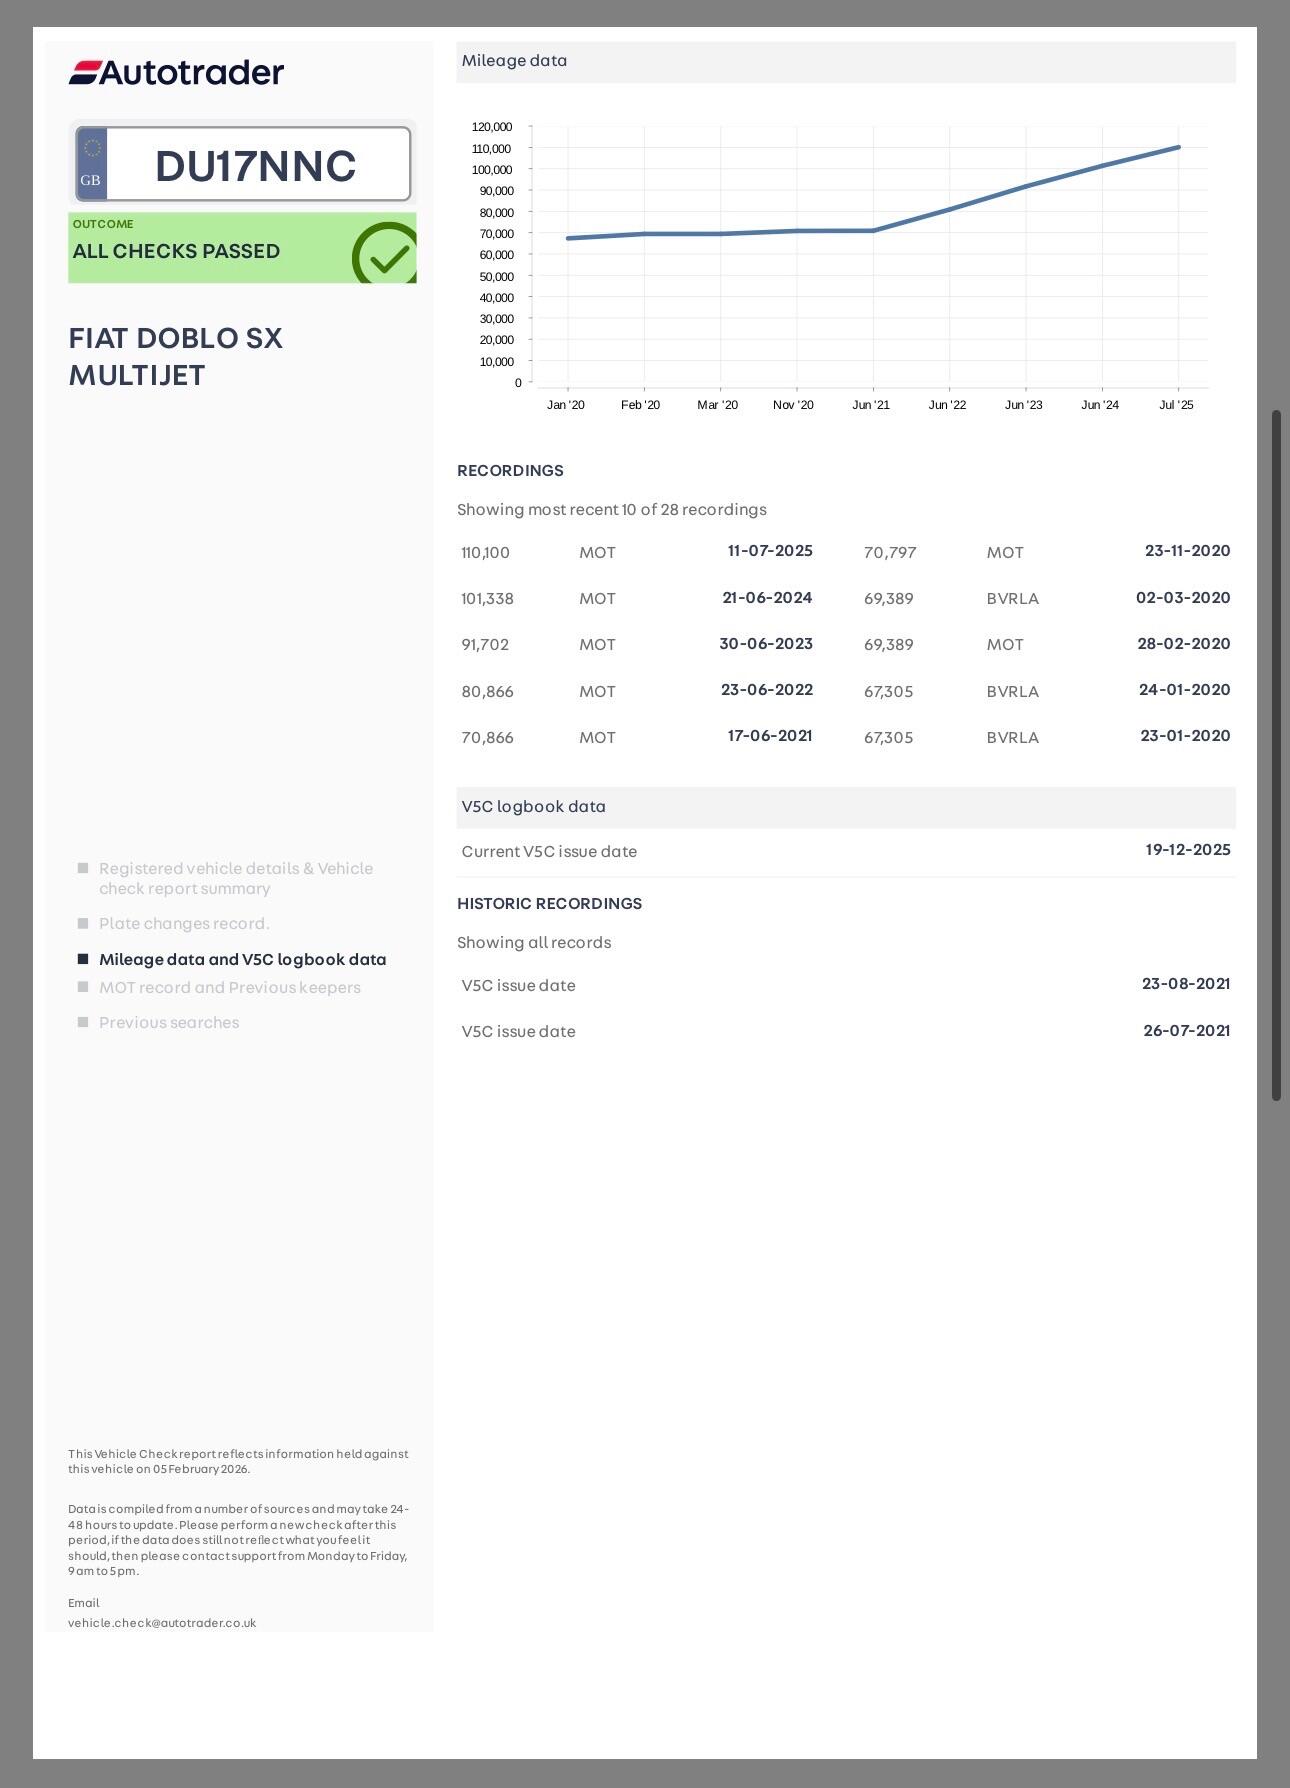The width and height of the screenshot is (1290, 1788).
Task: Select the 110,100 MOT recording row
Action: [x=636, y=552]
